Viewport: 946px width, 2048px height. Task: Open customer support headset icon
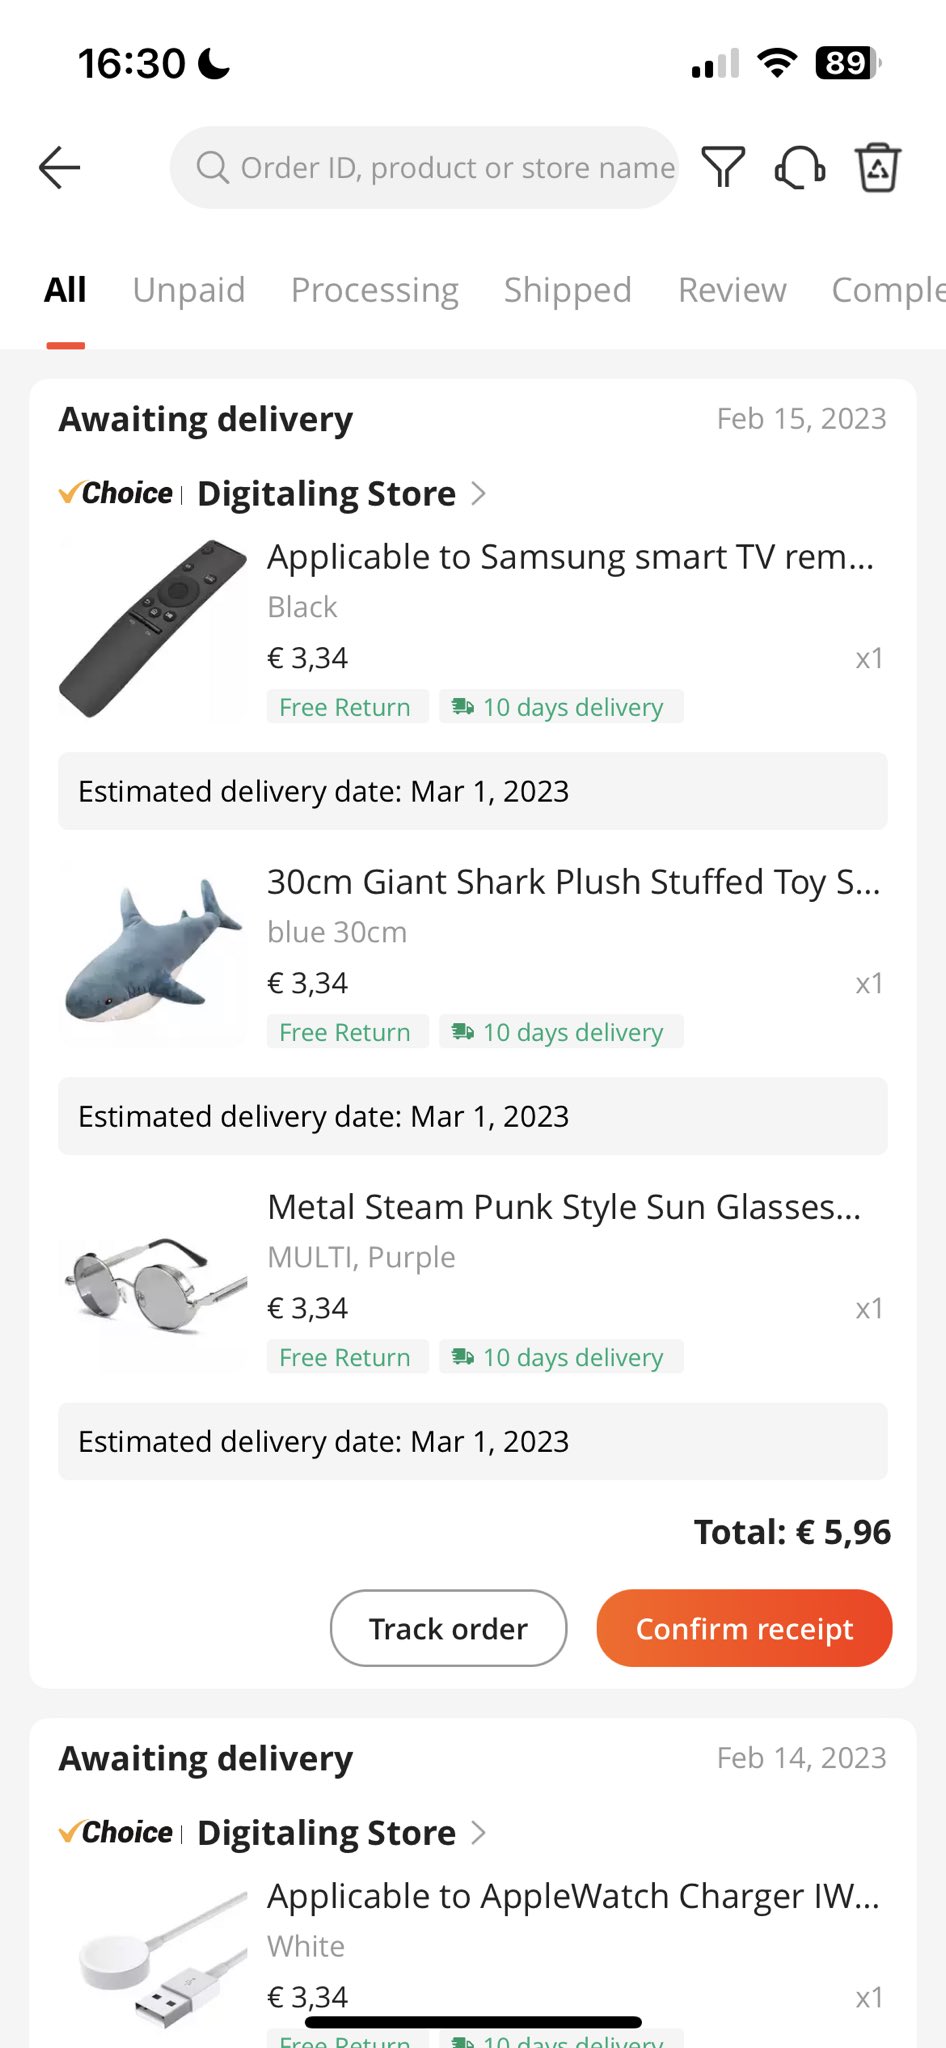(800, 167)
